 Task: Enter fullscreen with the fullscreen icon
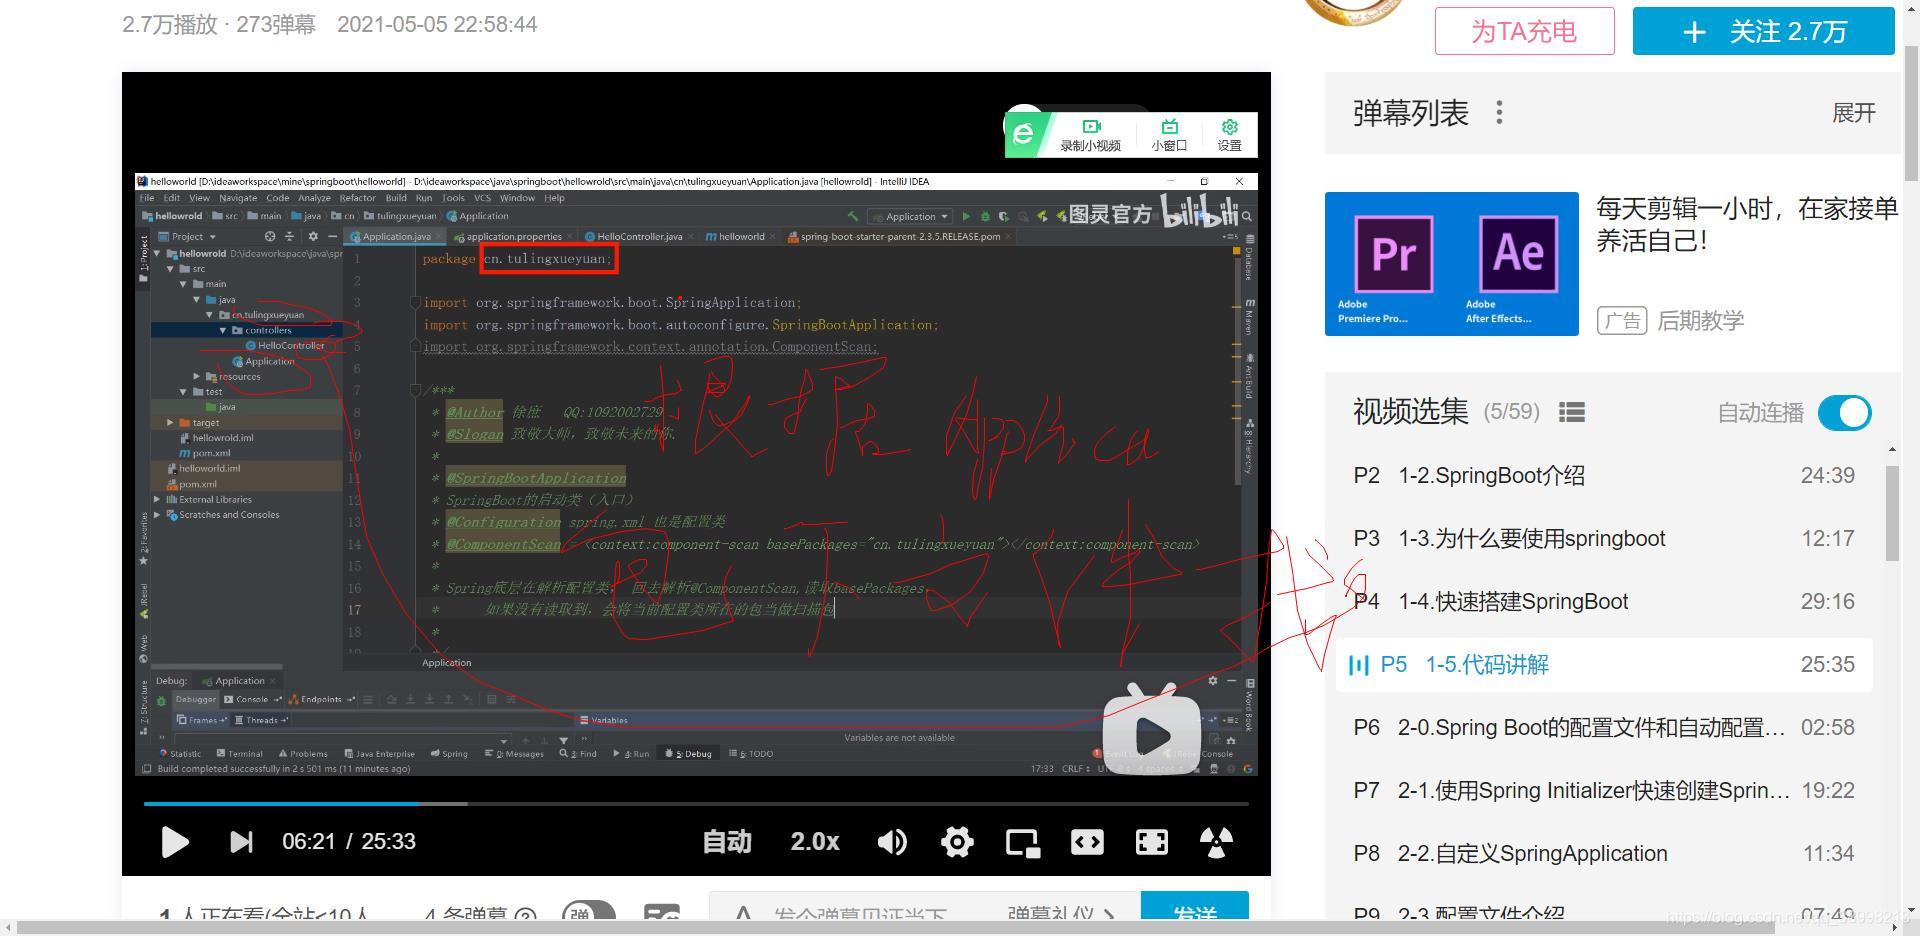[1152, 843]
